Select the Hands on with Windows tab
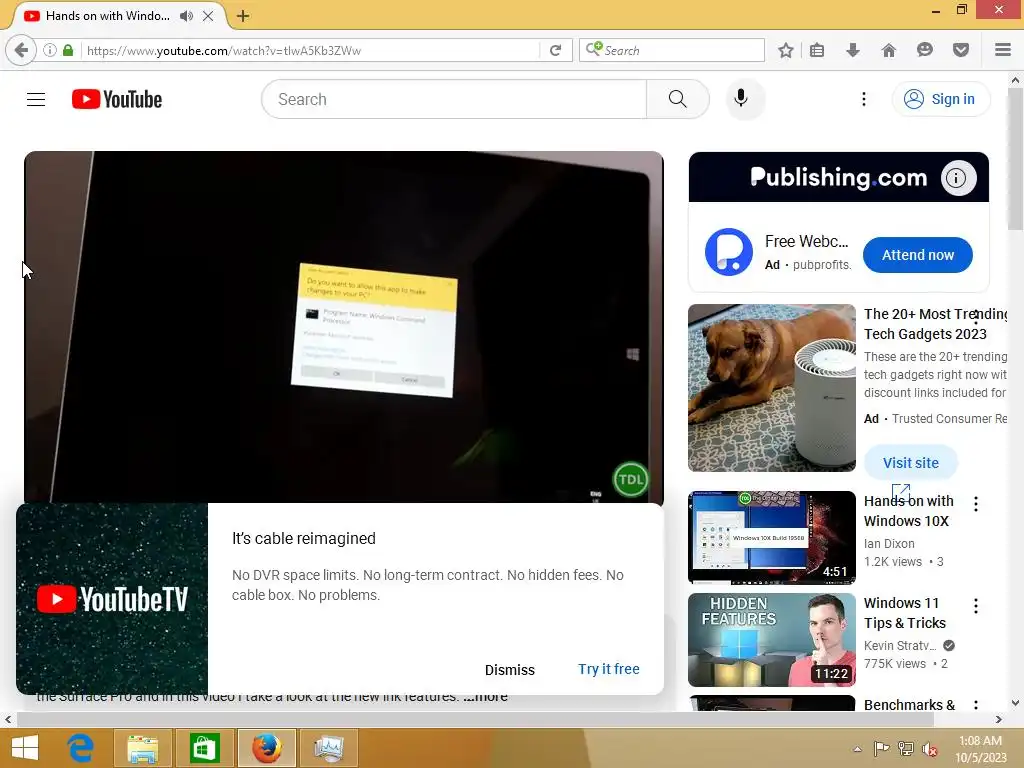The width and height of the screenshot is (1024, 768). click(108, 16)
